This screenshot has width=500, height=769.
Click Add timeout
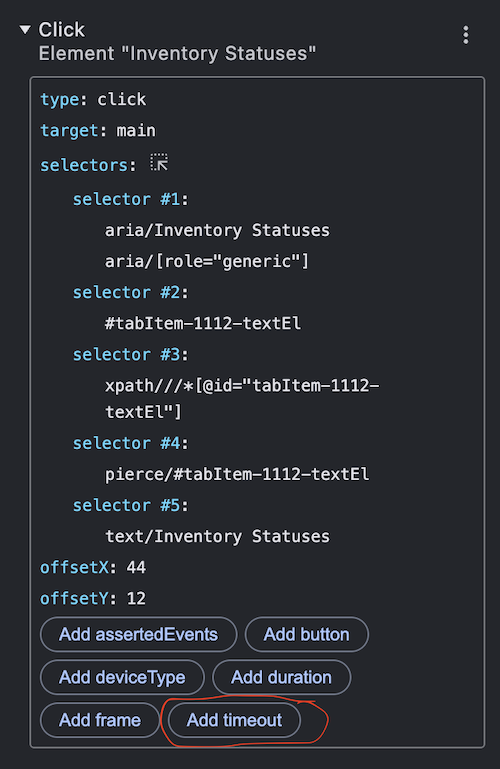(x=234, y=719)
